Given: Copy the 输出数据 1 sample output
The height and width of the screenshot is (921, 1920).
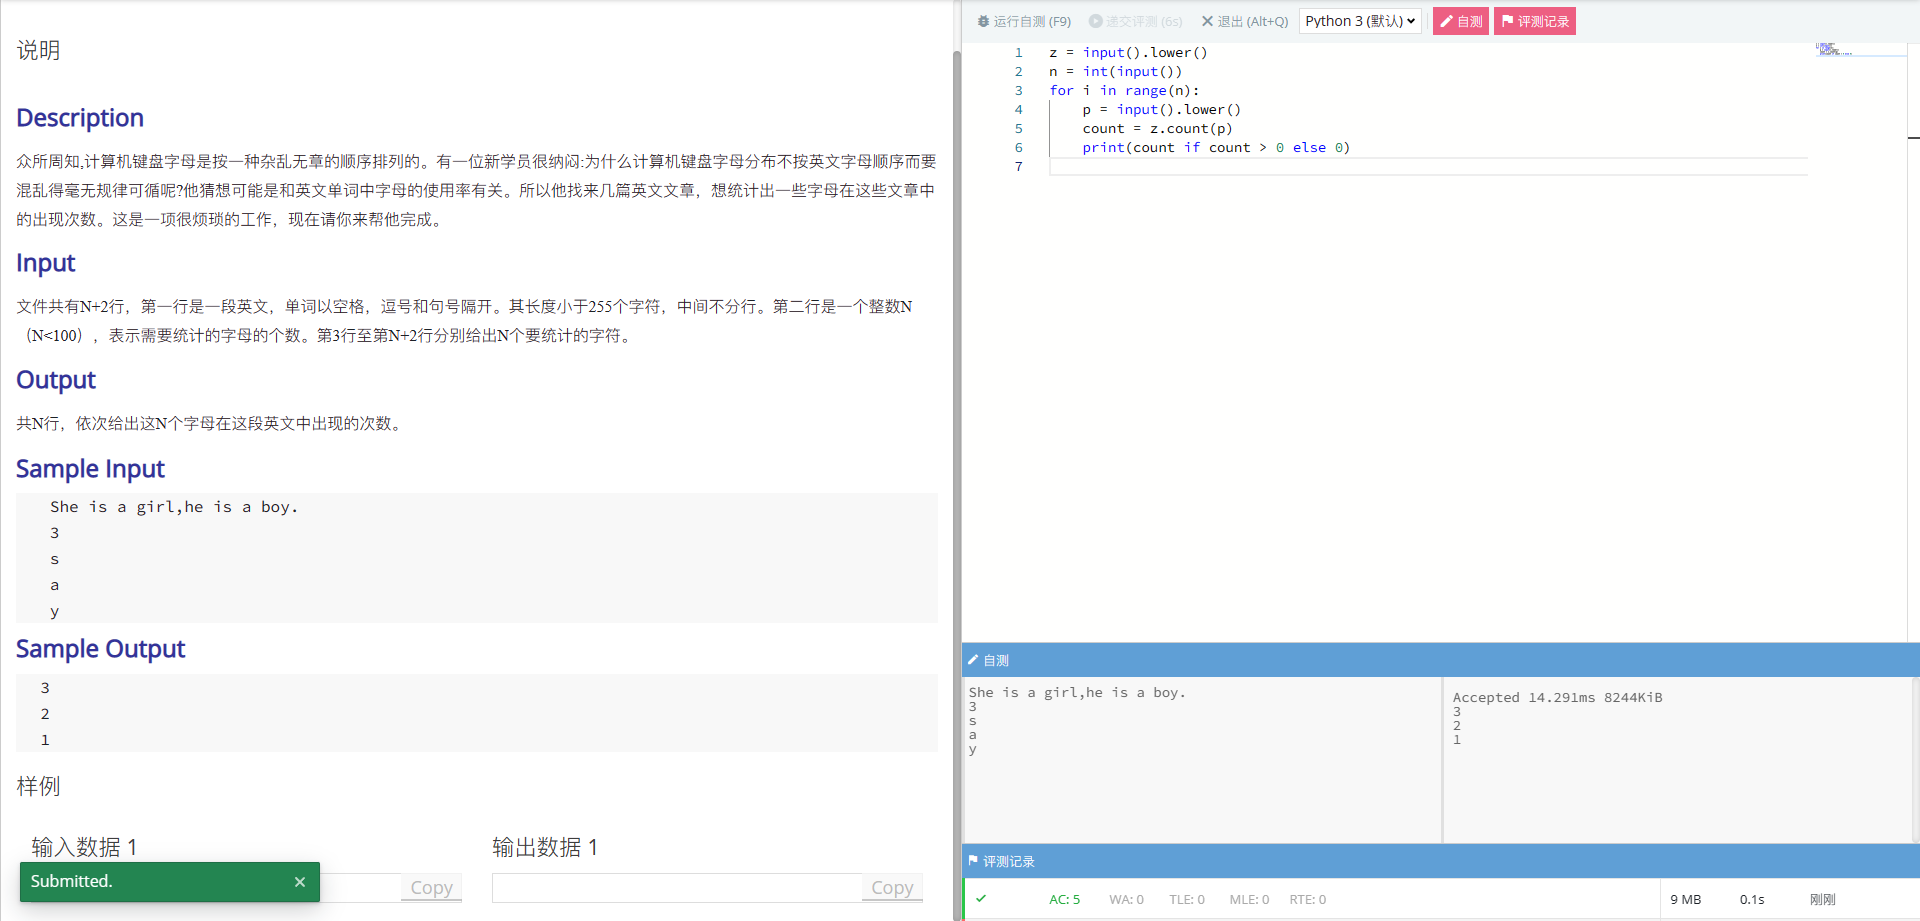Looking at the screenshot, I should coord(891,887).
